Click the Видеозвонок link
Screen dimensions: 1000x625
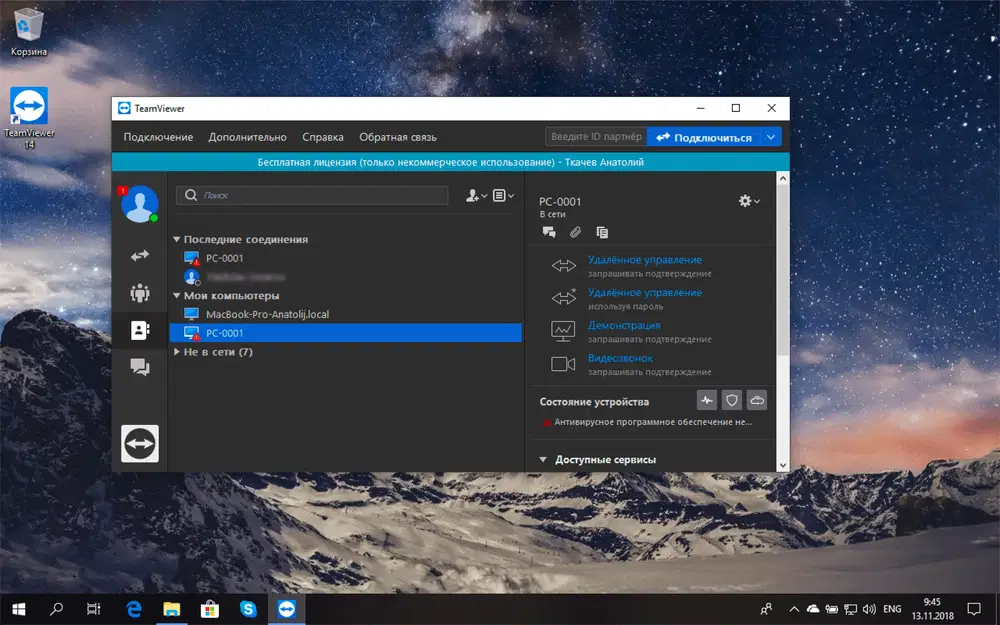621,358
